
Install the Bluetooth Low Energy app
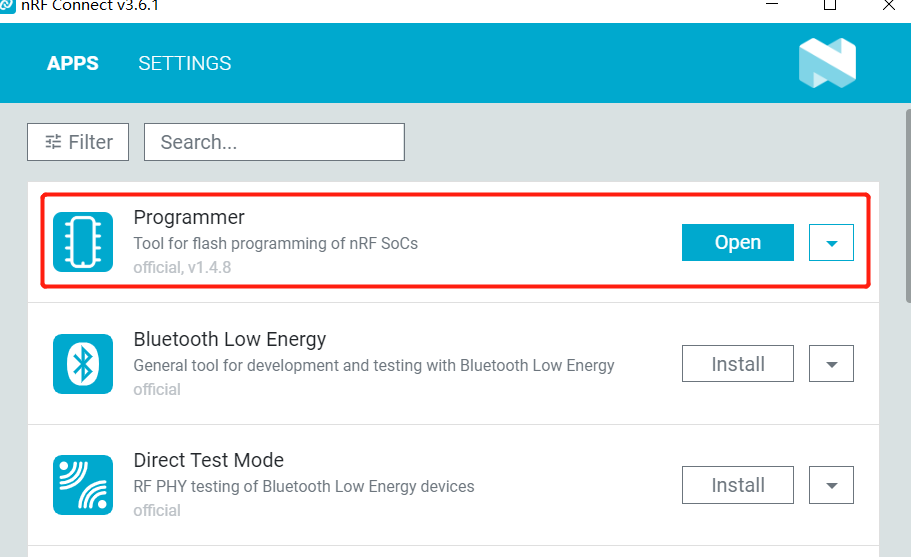[x=737, y=364]
